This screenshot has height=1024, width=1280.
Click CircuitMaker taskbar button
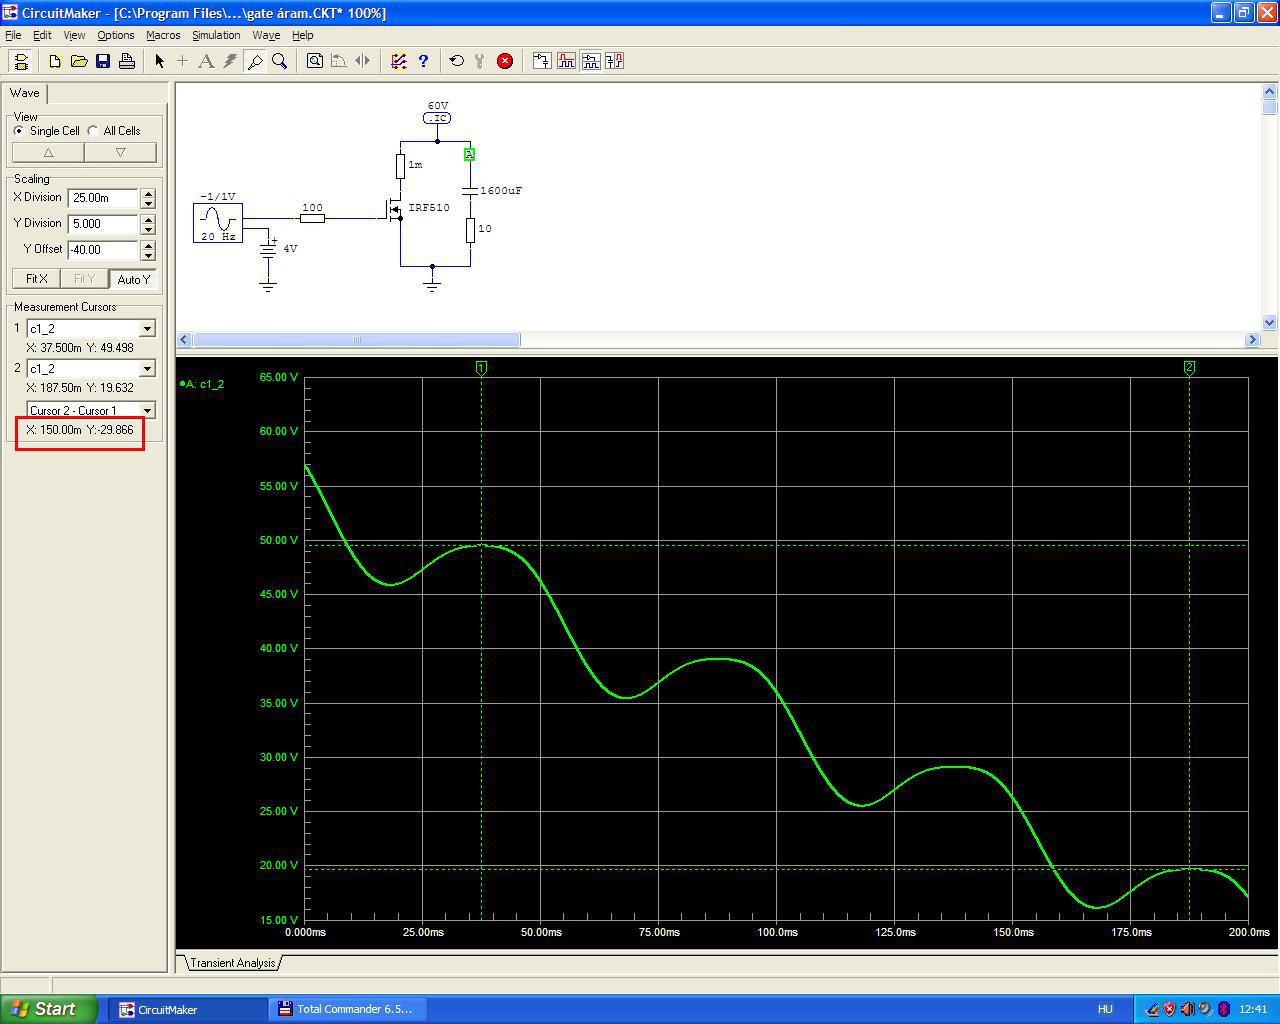(187, 1009)
